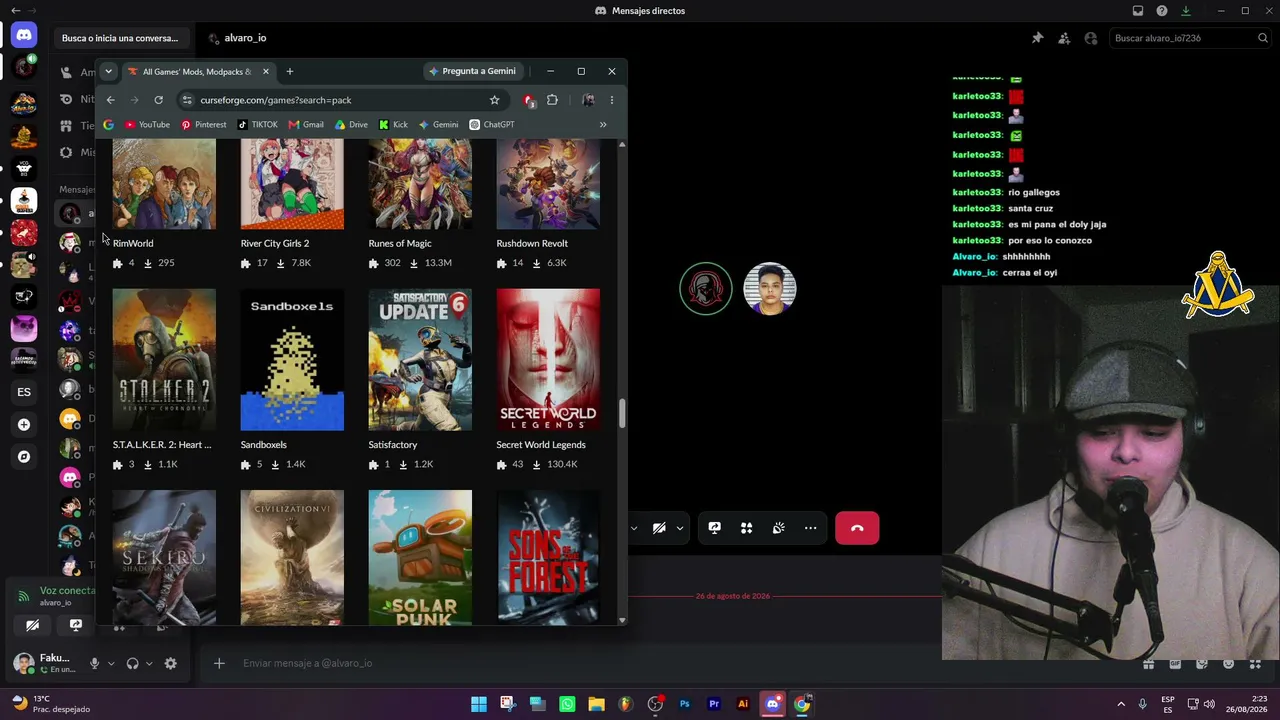Click the CurseForge page scrollbar thumb

click(621, 414)
